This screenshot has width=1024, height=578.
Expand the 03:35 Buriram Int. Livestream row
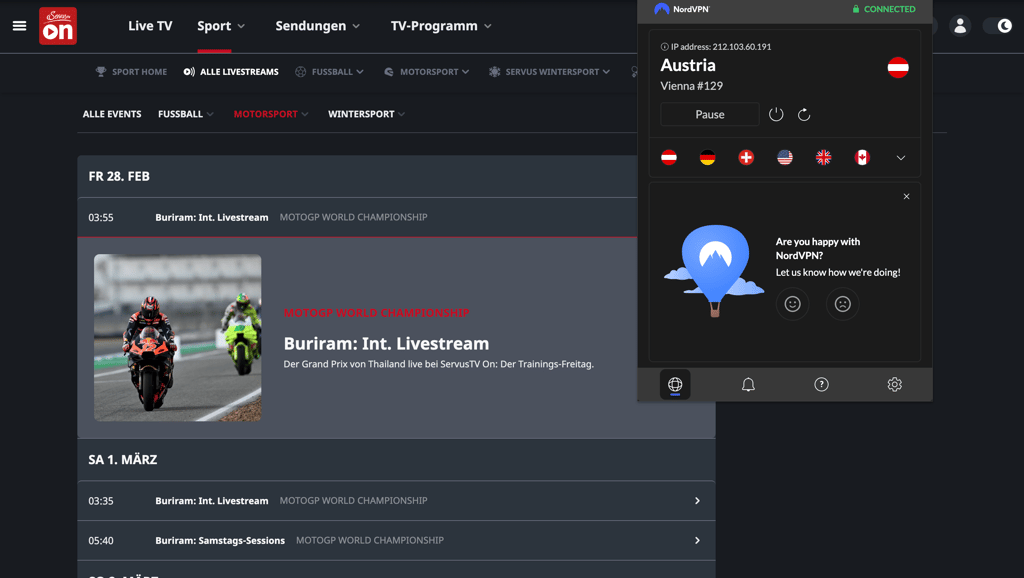(x=396, y=501)
